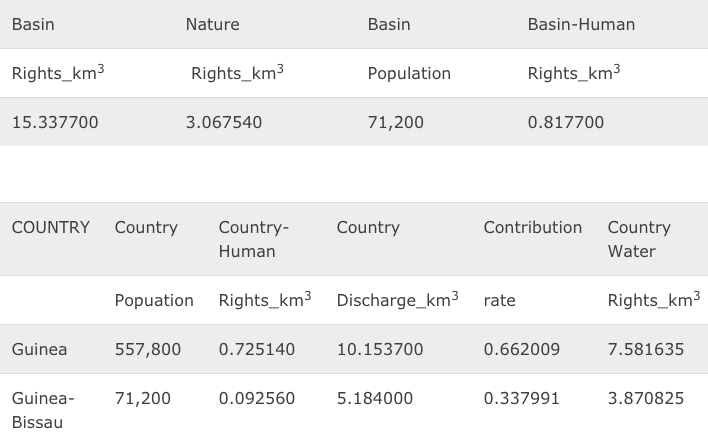Select Guinea-Bissau's water rights value 3.870825
708x435 pixels.
point(646,398)
